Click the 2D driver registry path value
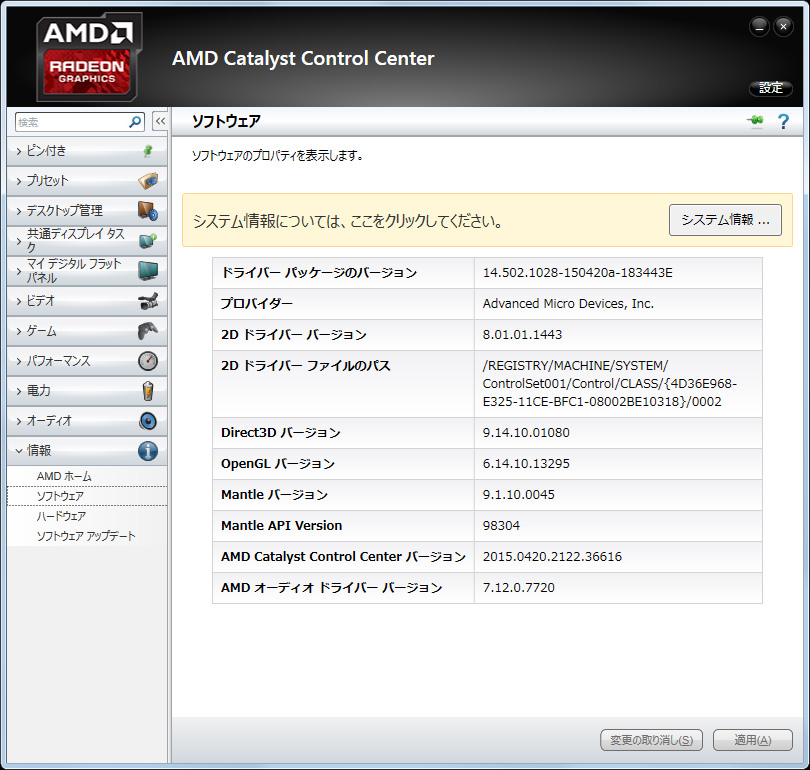 pyautogui.click(x=610, y=384)
